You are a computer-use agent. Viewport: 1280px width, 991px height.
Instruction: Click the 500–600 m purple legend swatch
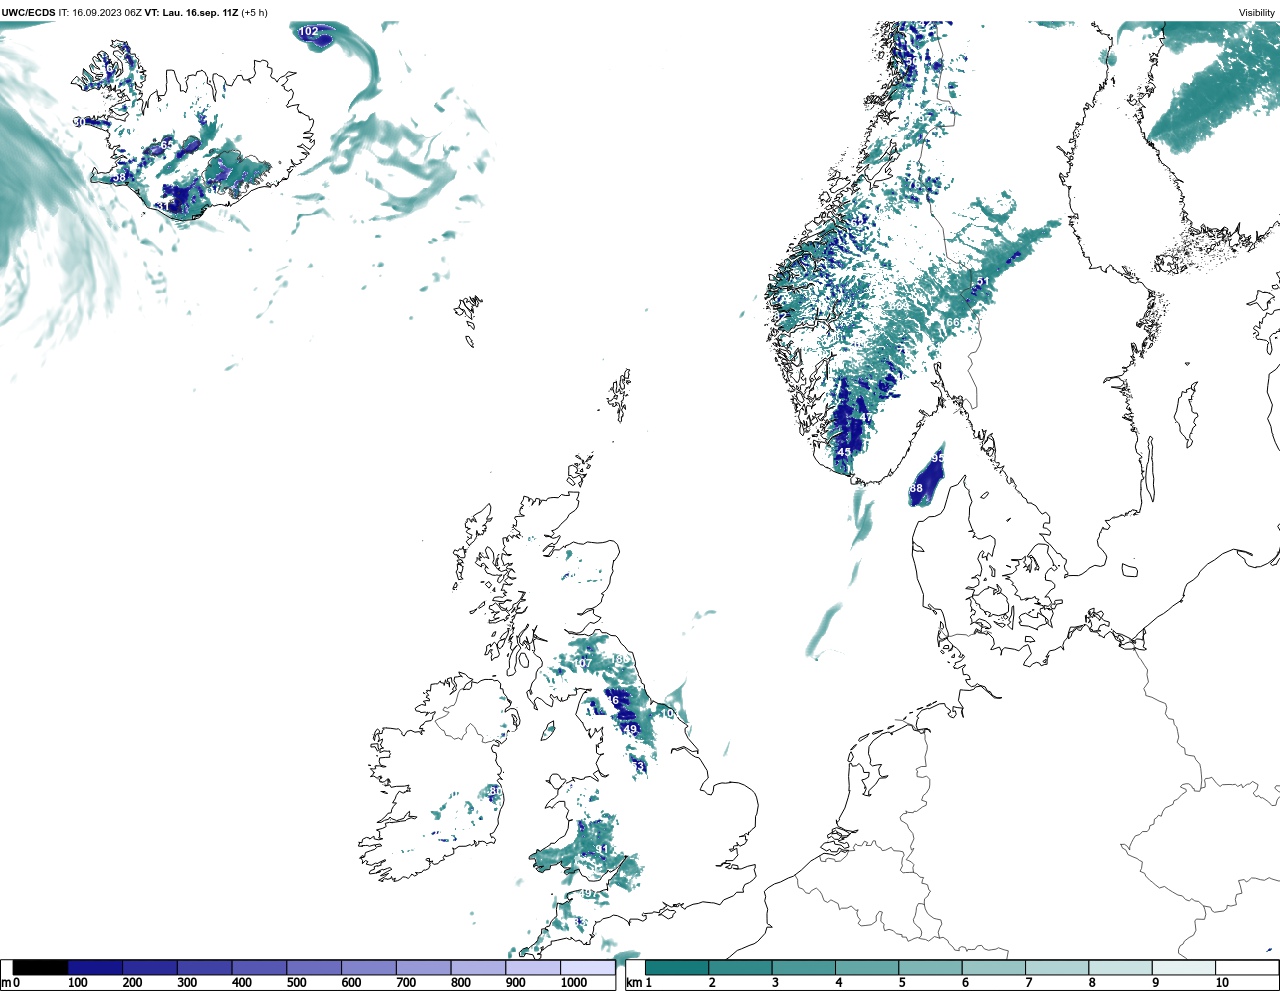tap(313, 967)
